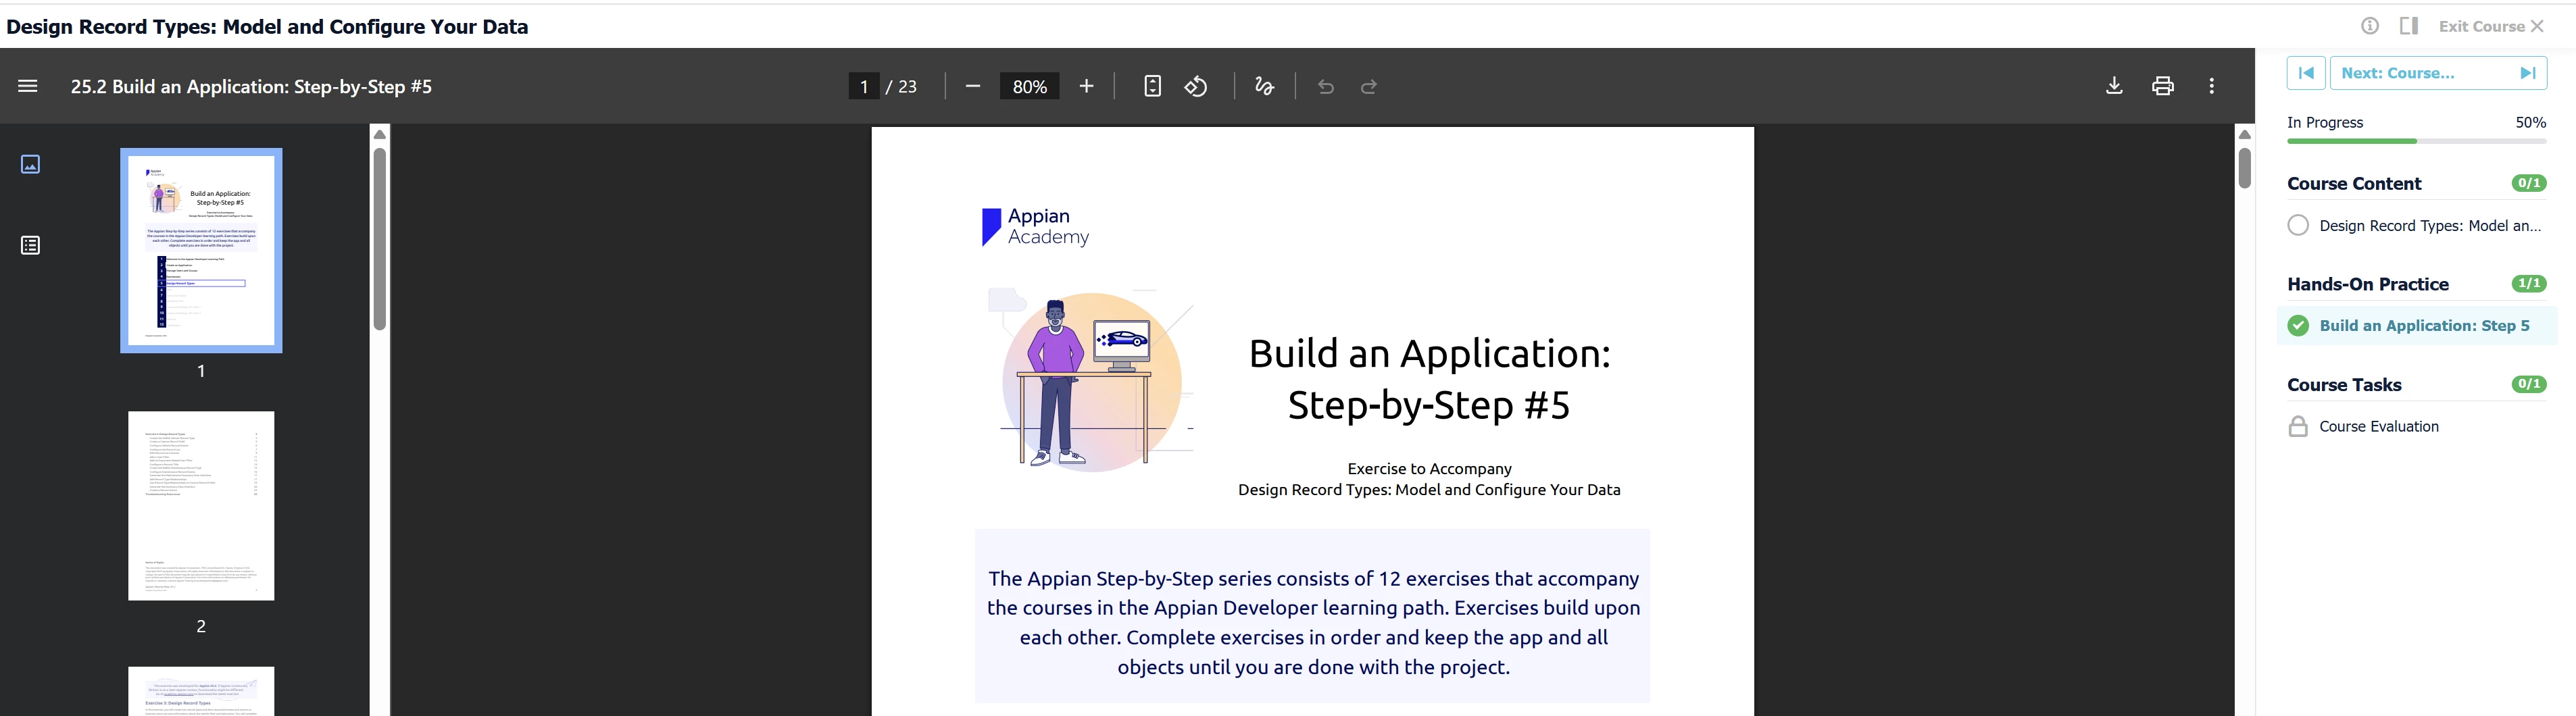Click Next: Course button

2438,73
